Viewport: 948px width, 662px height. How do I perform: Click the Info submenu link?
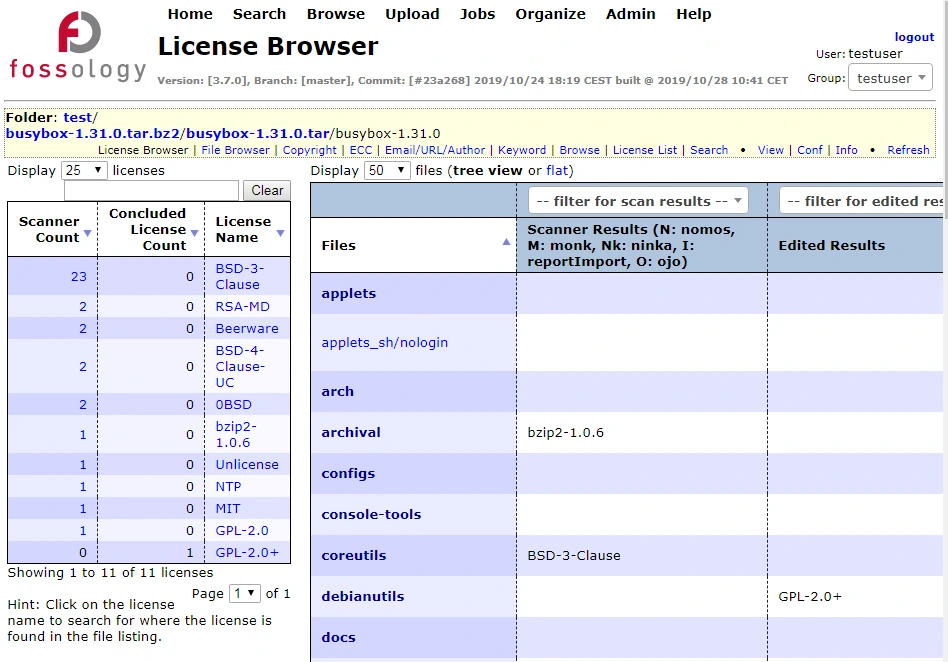[846, 150]
